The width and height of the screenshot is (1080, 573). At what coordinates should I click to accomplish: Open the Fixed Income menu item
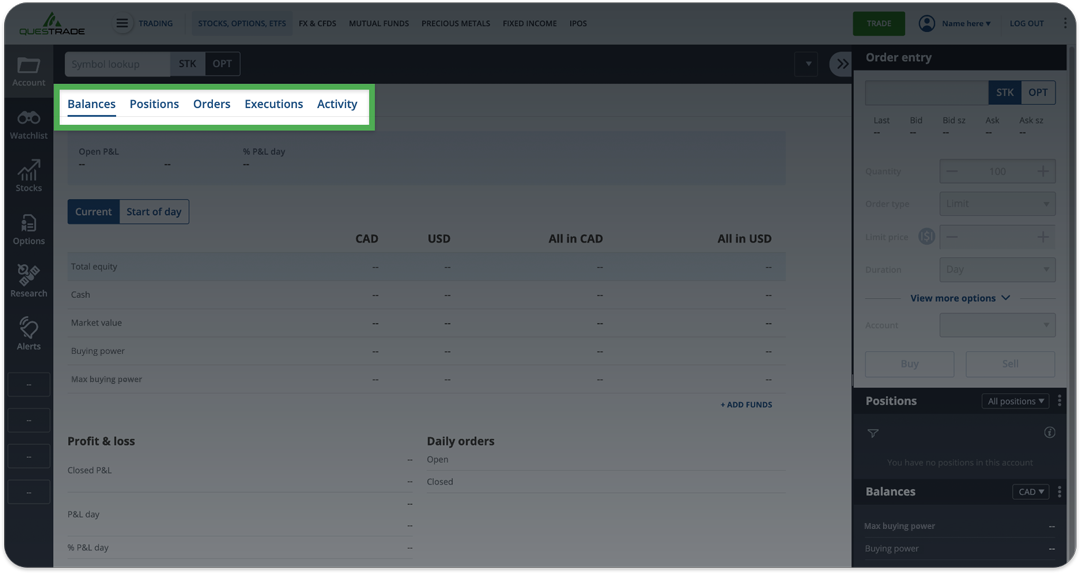[x=530, y=23]
